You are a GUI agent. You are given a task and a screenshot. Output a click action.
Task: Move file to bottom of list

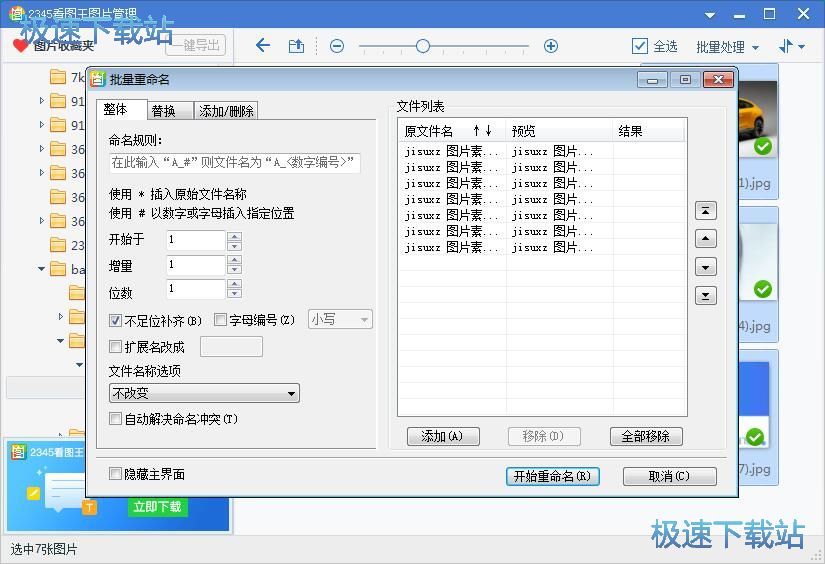click(706, 295)
